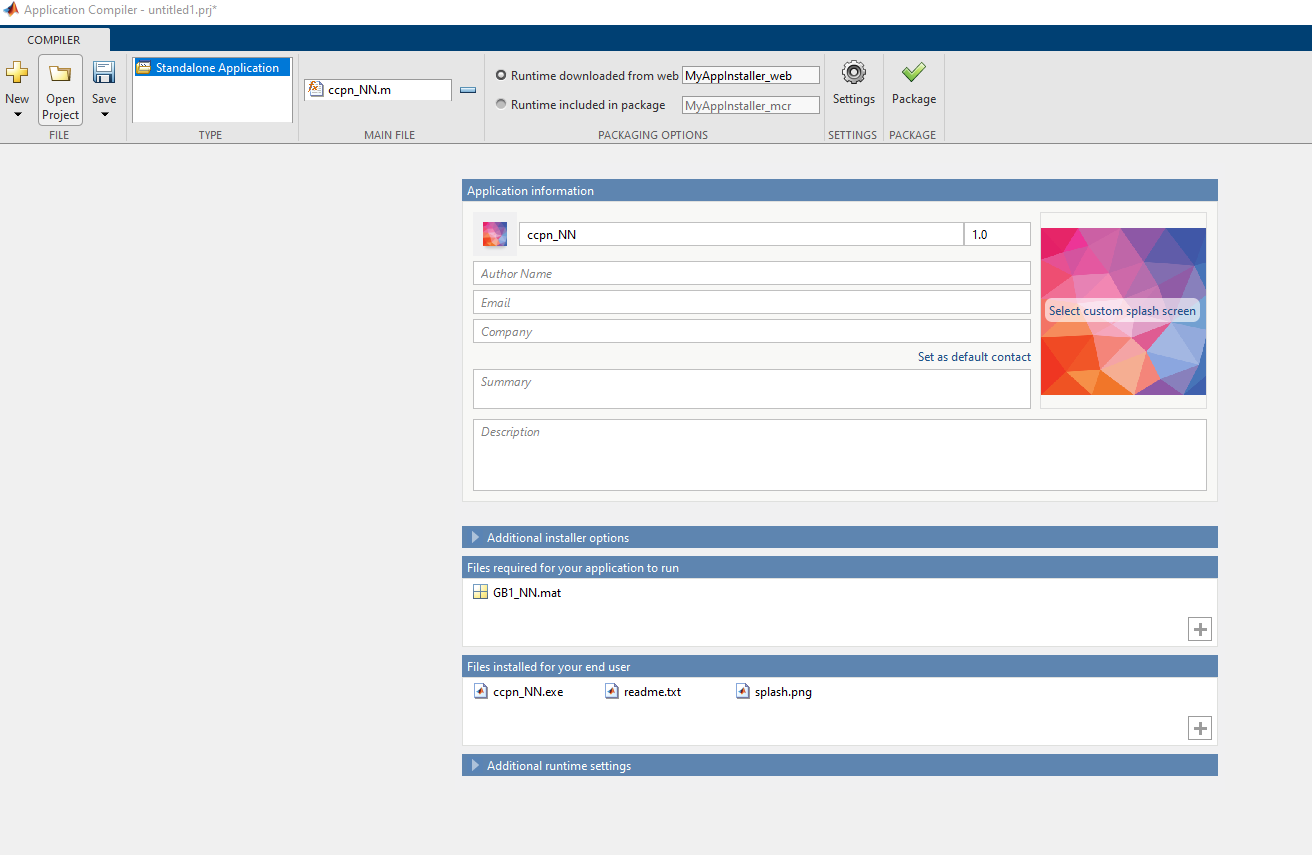This screenshot has width=1312, height=855.
Task: Click the ccpn_NN.m main file field
Action: [379, 90]
